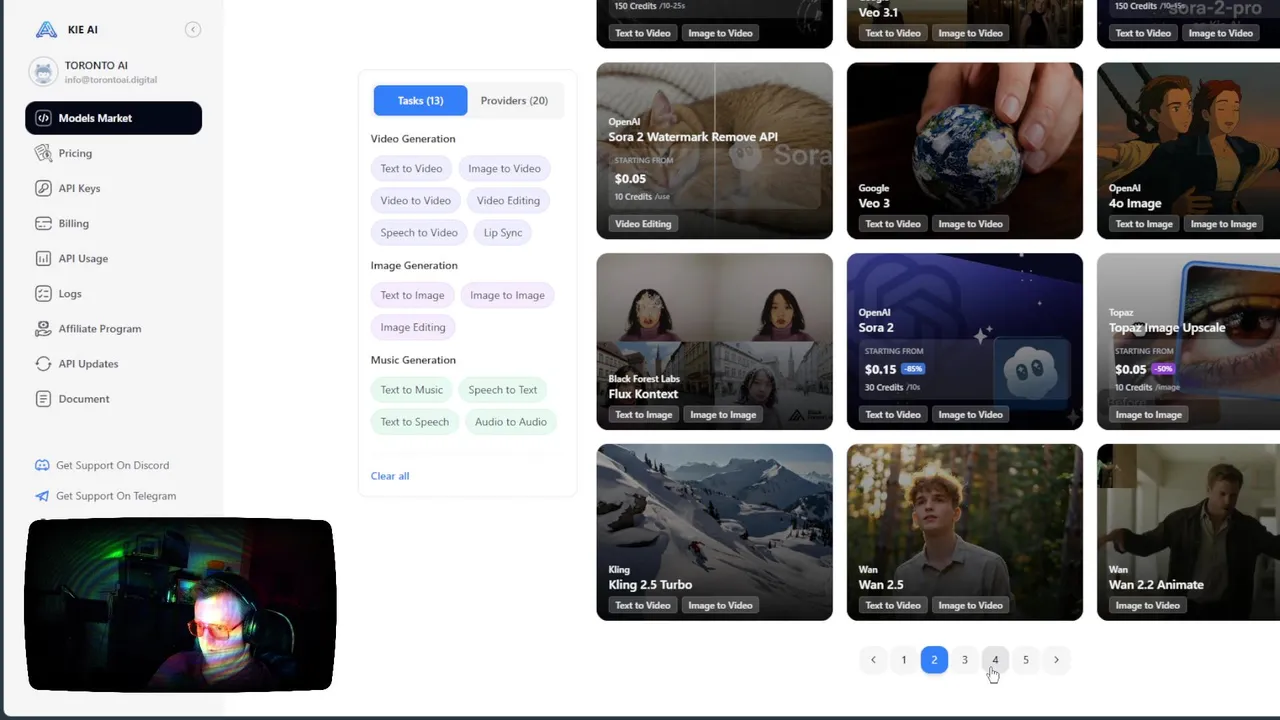Go to next page with right chevron
This screenshot has width=1280, height=720.
pyautogui.click(x=1056, y=660)
